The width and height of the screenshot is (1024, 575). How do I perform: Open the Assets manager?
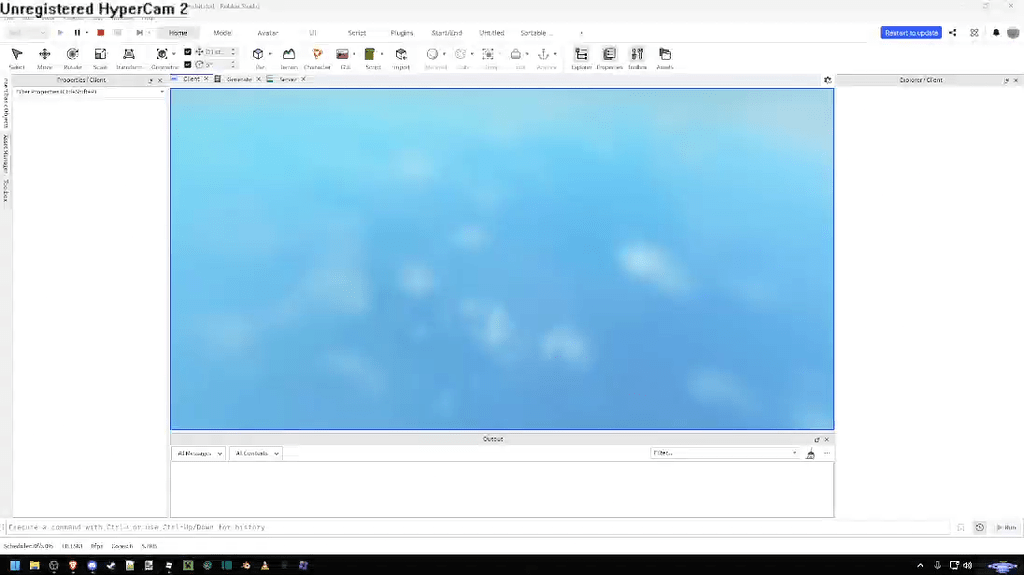click(665, 58)
